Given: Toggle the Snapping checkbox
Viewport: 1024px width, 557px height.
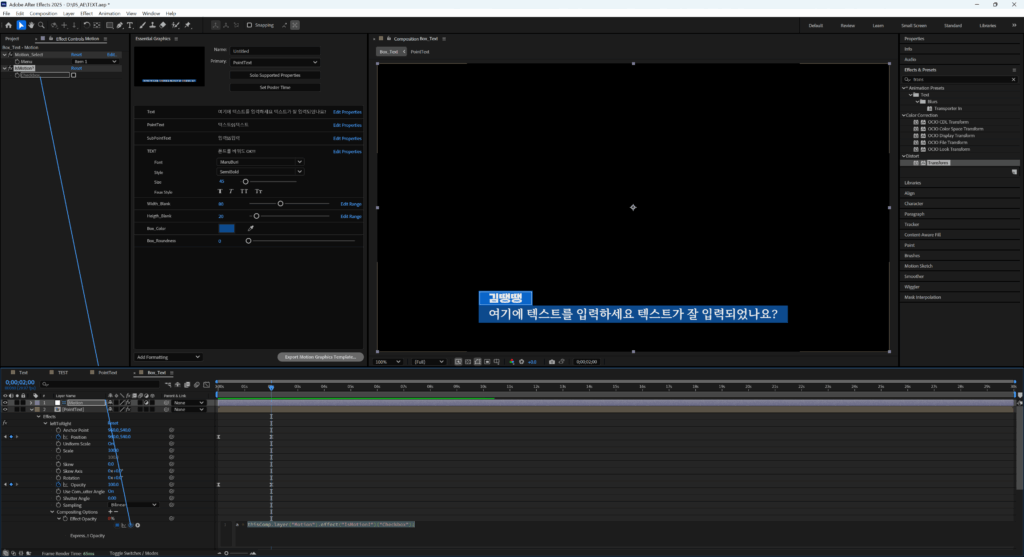Looking at the screenshot, I should [x=249, y=25].
